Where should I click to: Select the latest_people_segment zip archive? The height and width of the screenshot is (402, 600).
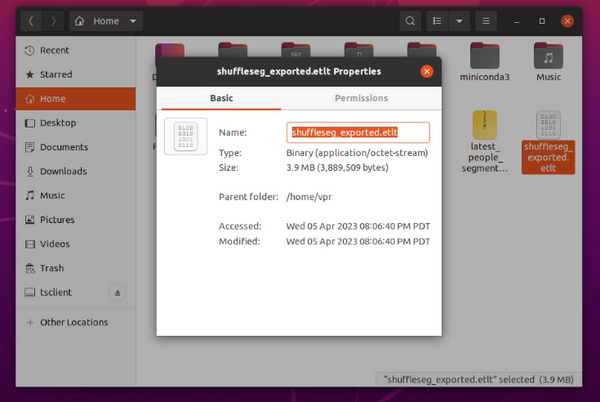coord(485,128)
